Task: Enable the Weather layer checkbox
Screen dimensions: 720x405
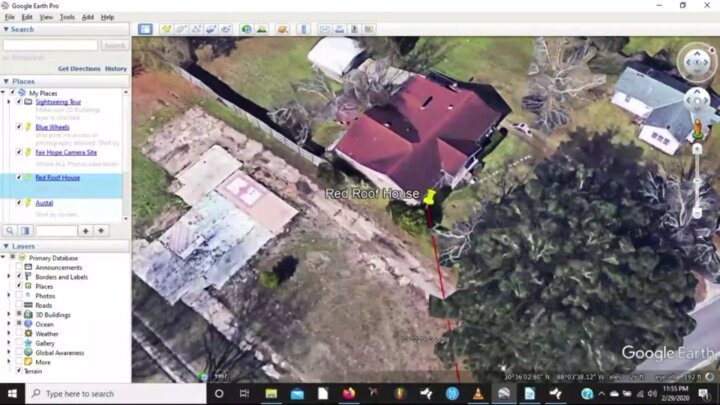Action: (x=19, y=333)
